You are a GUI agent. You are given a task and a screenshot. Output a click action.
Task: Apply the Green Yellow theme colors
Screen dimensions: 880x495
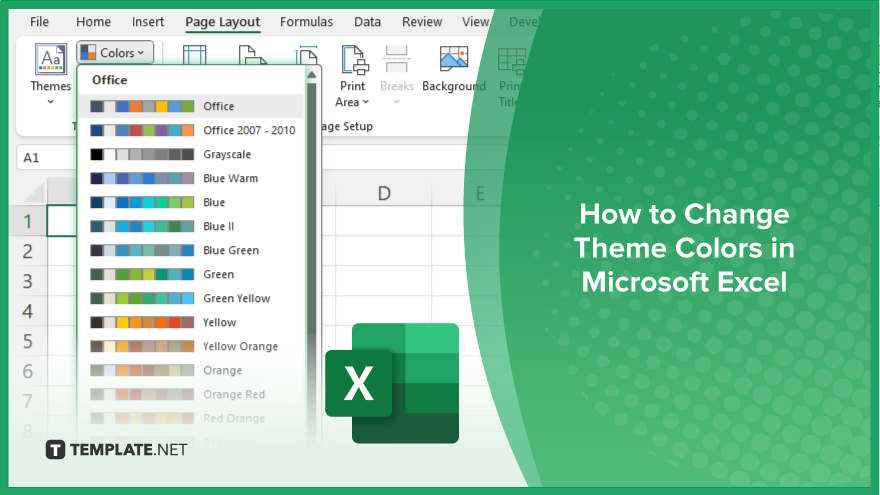[192, 299]
